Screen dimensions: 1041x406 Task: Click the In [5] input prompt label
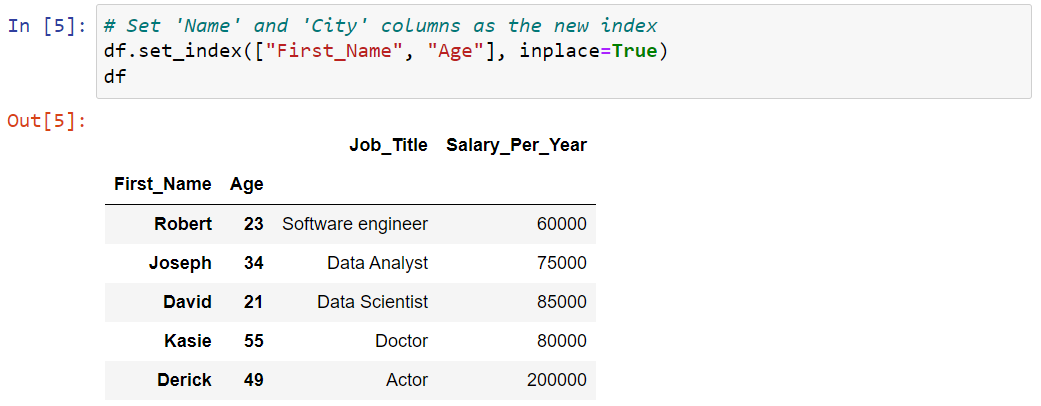coord(46,27)
